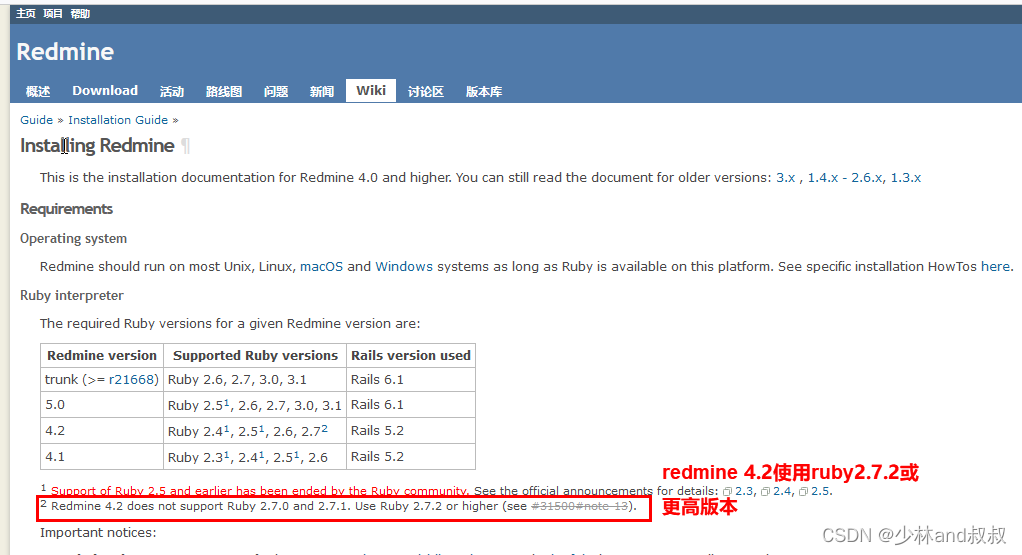Switch to the 概述 tab
Image resolution: width=1022 pixels, height=555 pixels.
38,91
